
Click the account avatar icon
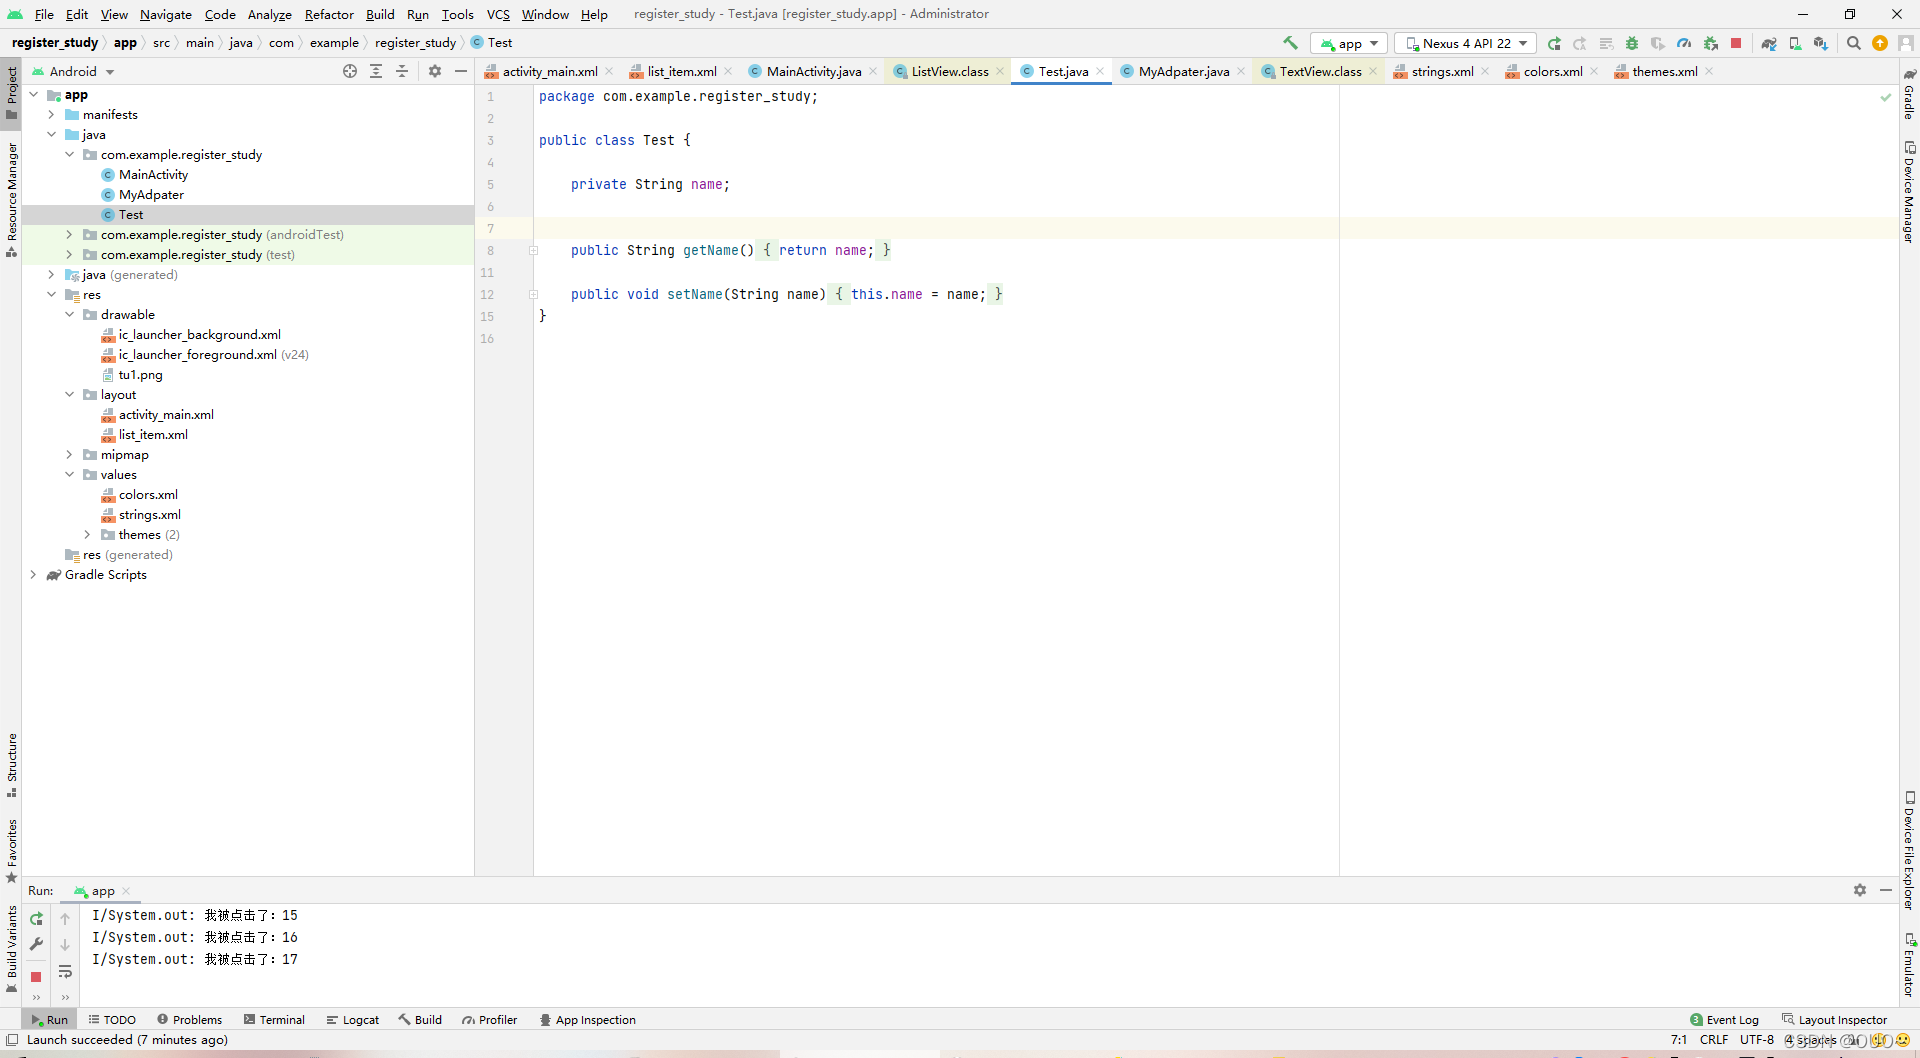click(1906, 43)
